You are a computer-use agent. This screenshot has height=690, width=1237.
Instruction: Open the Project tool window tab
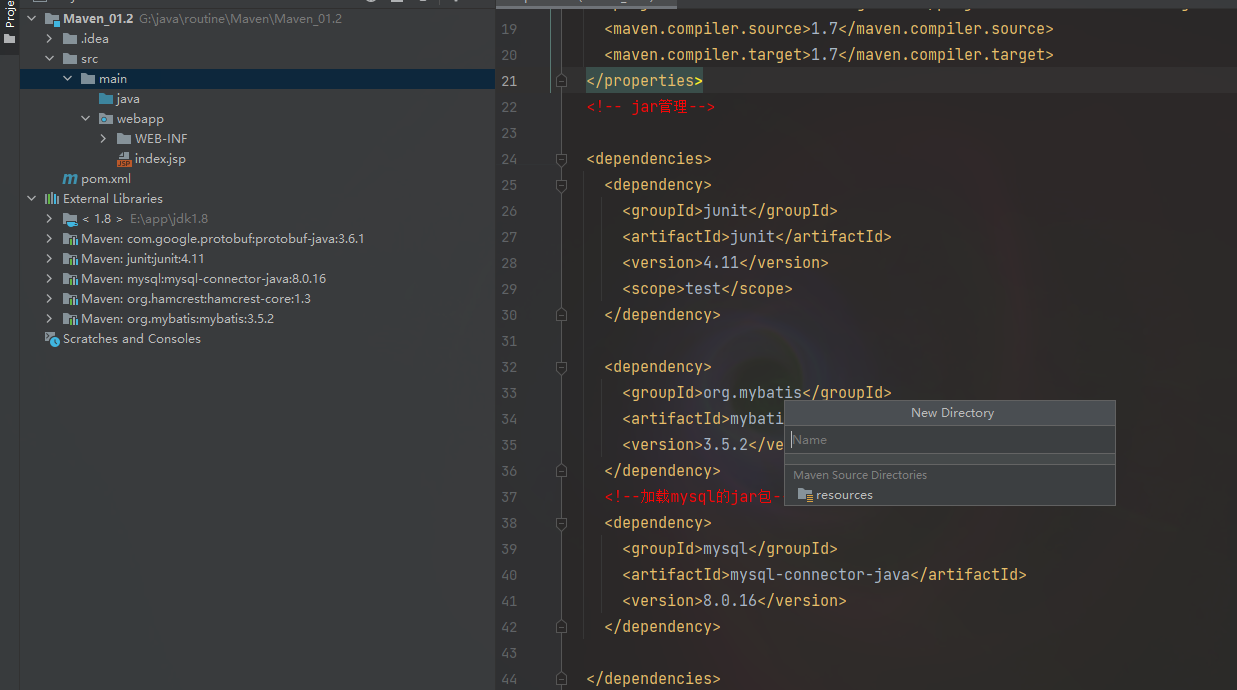[10, 14]
